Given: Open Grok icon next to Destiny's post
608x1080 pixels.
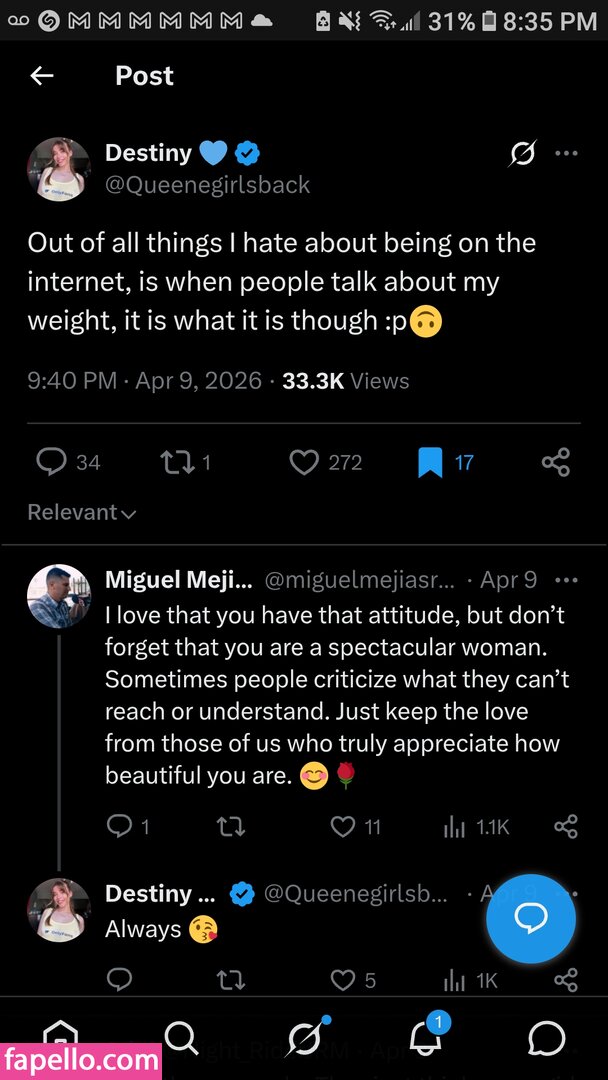Looking at the screenshot, I should coord(522,153).
